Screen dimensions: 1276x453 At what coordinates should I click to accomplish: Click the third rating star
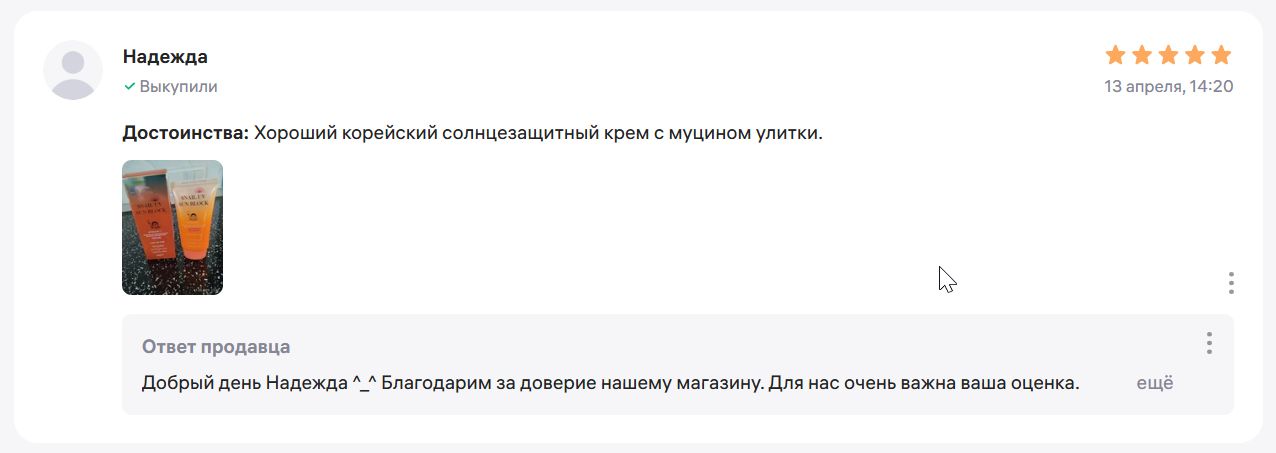pos(1168,55)
